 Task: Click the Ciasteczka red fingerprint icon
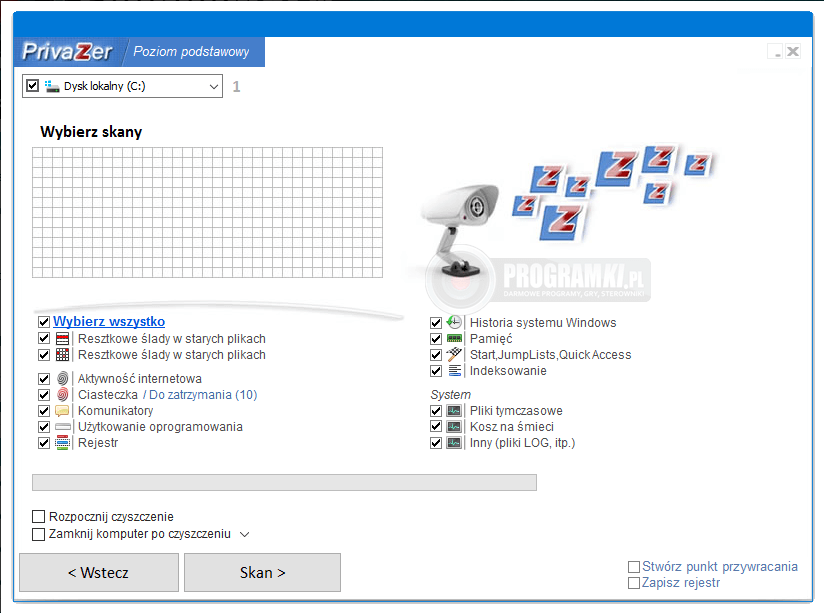click(x=63, y=394)
